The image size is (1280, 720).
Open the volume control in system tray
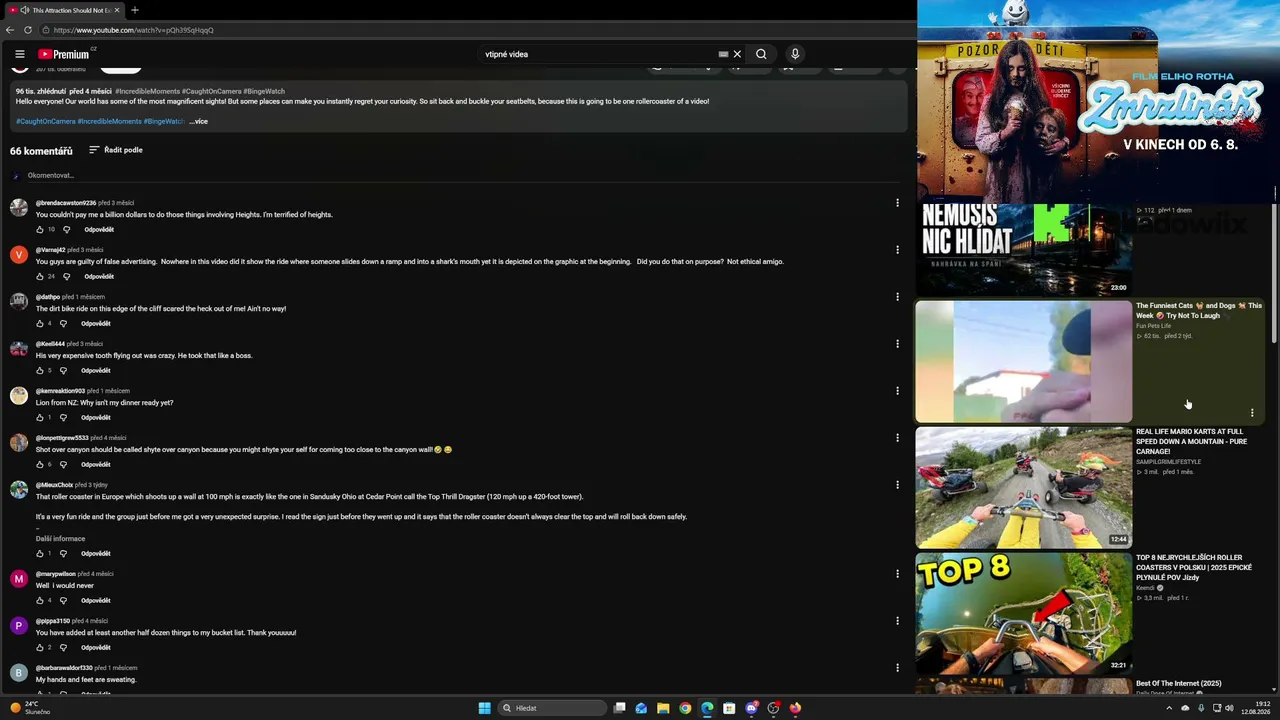tap(1230, 708)
